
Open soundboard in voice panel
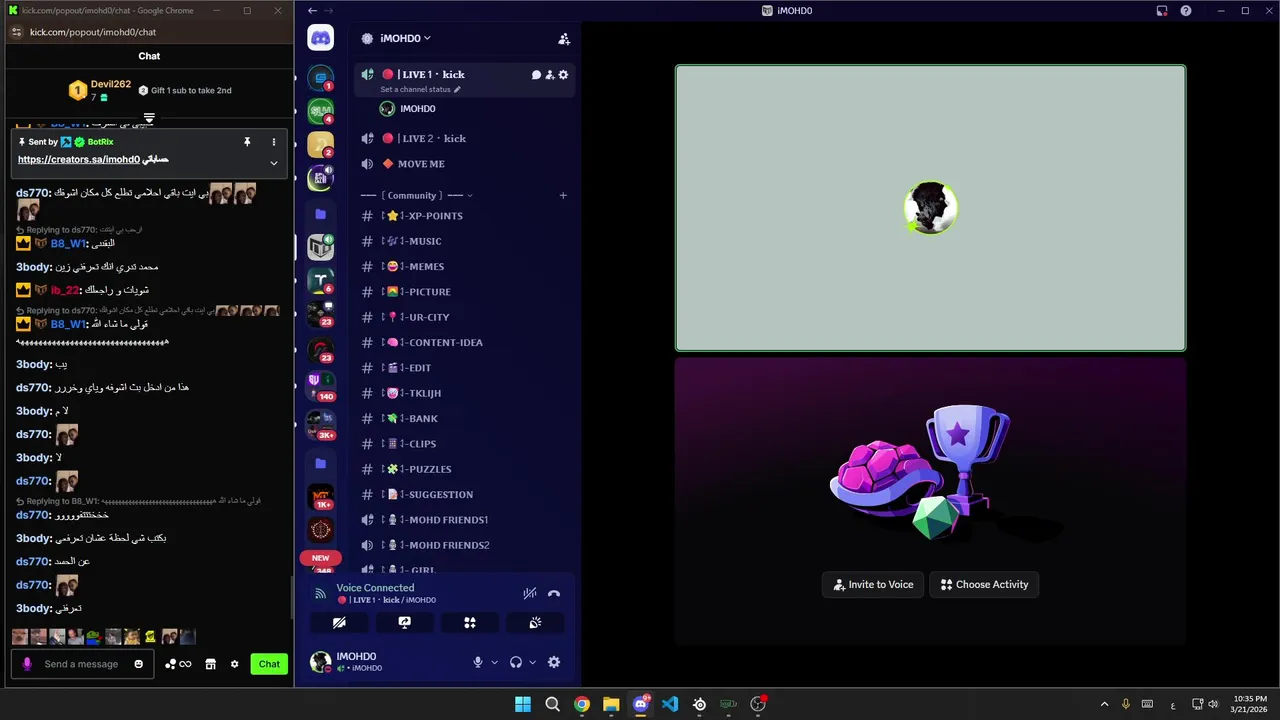click(x=535, y=622)
